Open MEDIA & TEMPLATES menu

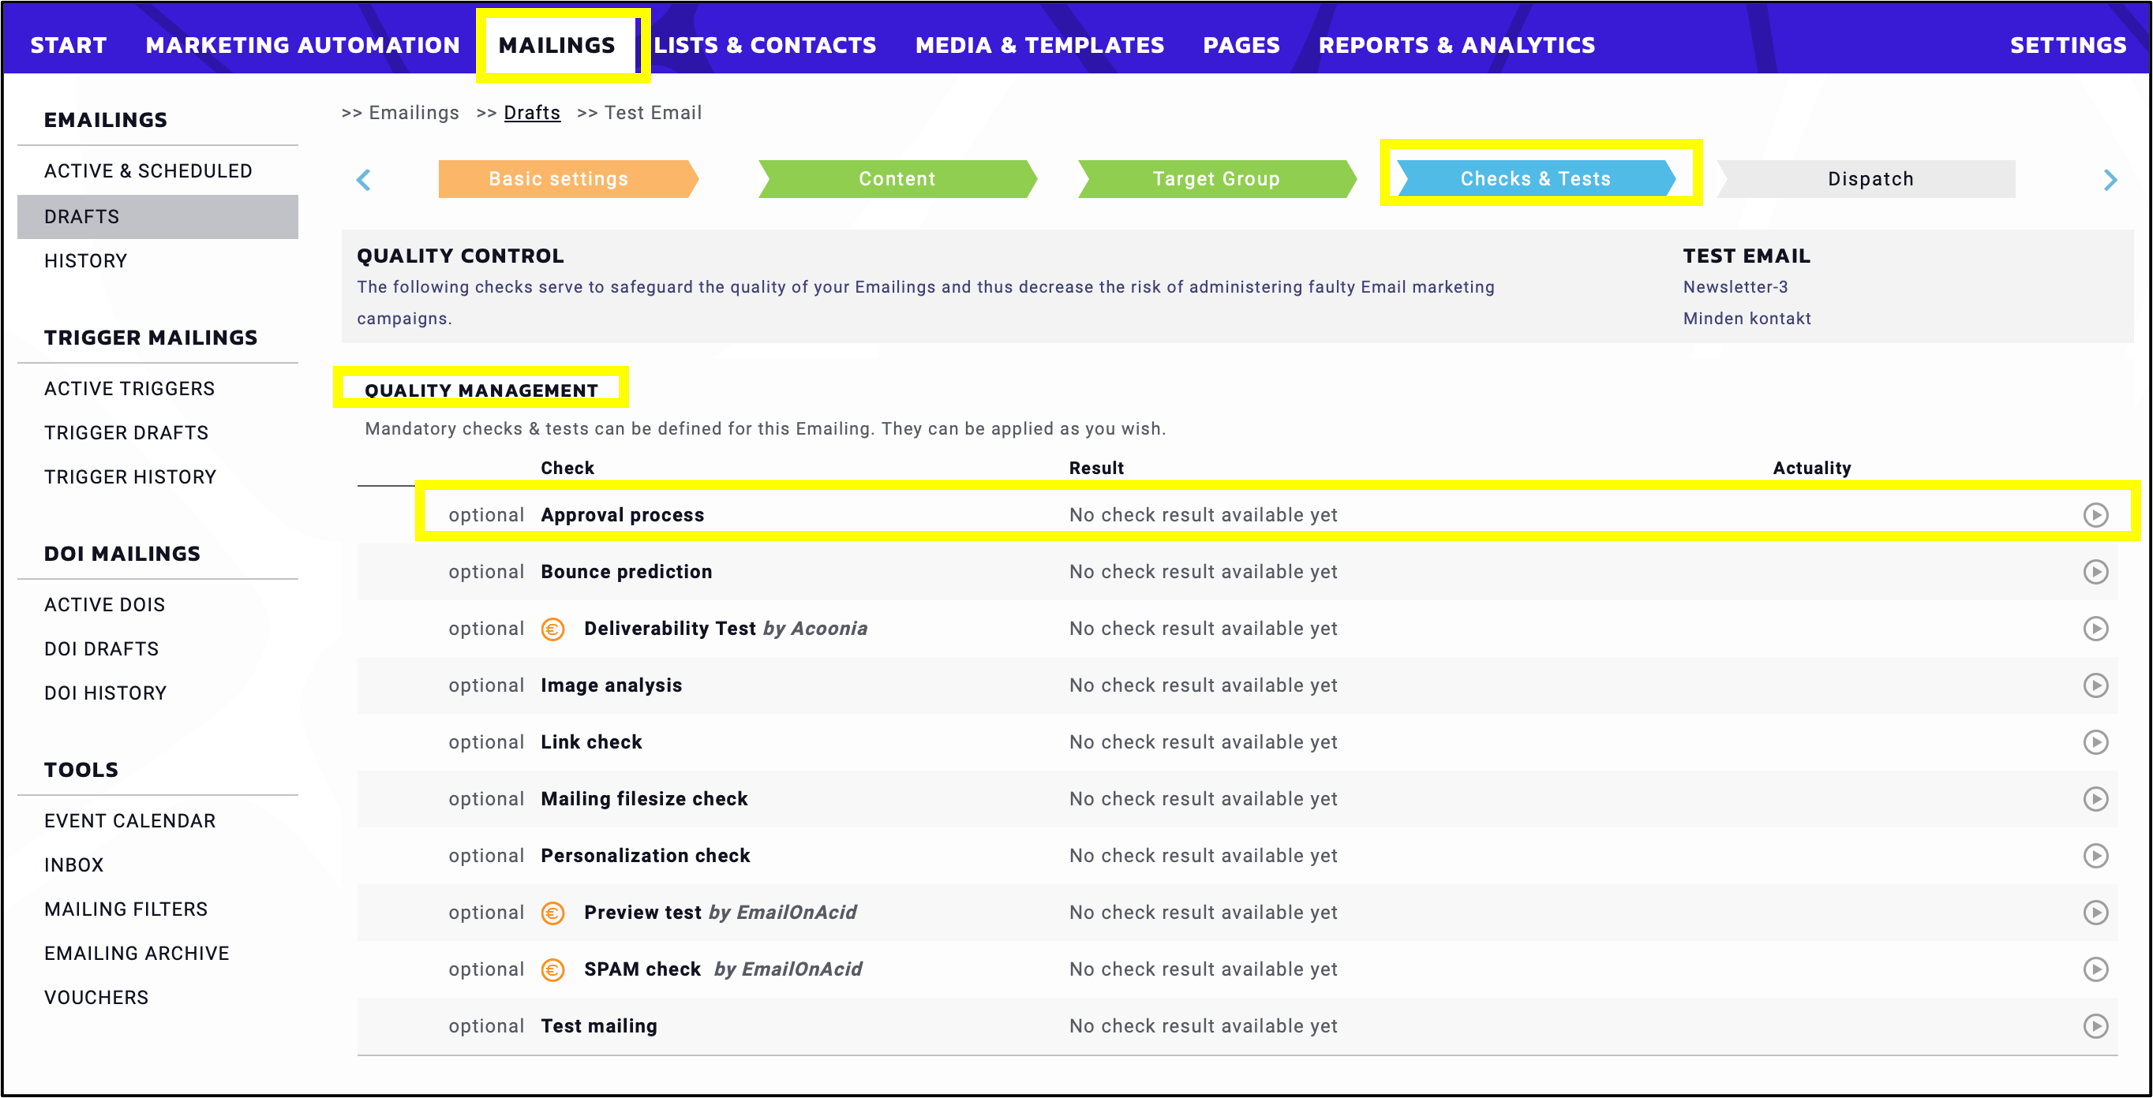pos(1040,45)
